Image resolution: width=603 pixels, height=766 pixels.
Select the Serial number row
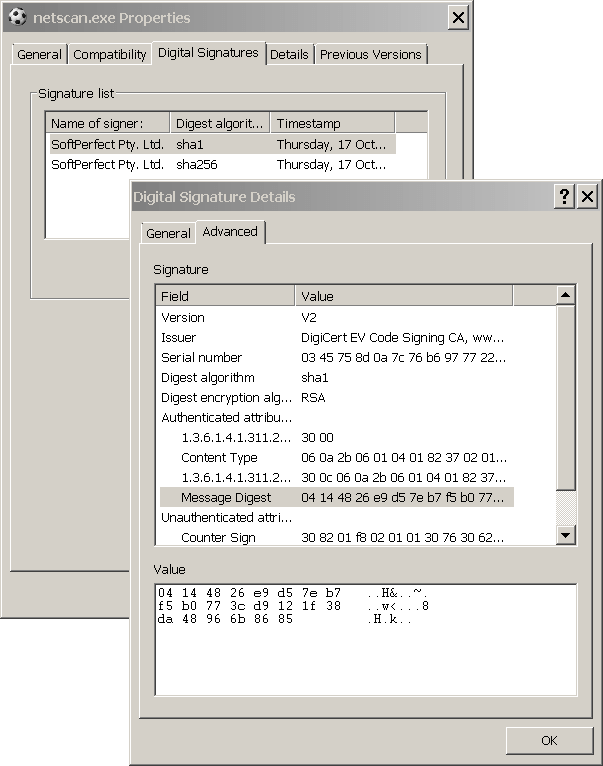point(336,357)
